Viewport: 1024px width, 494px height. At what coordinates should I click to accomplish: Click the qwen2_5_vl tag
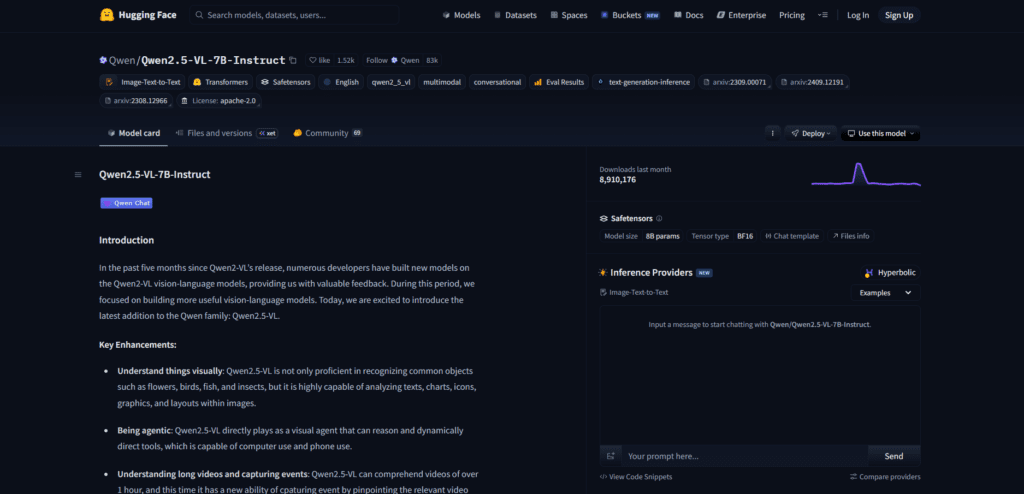(x=392, y=82)
